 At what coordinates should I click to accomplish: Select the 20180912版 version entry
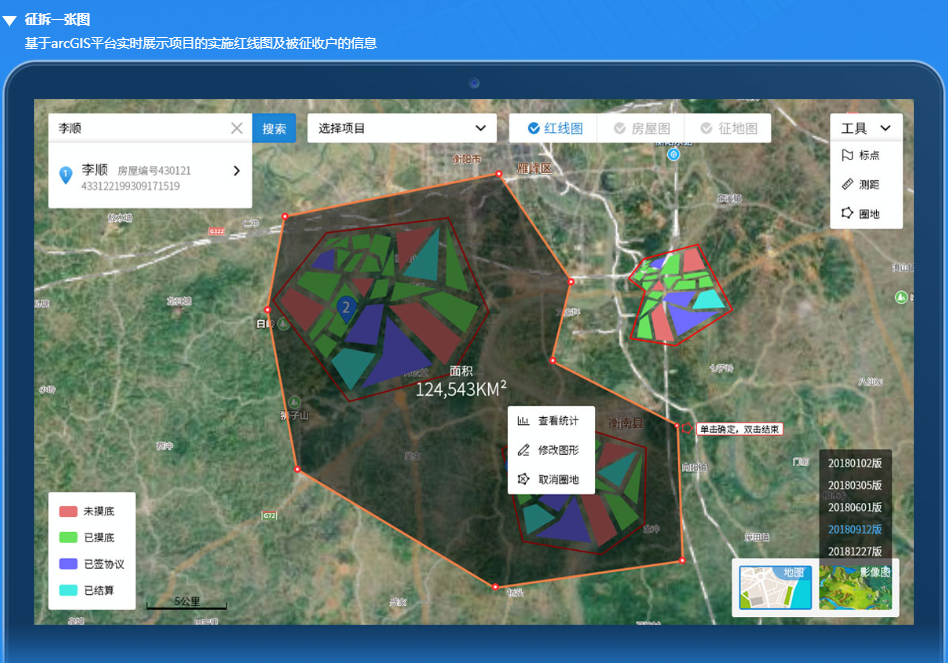[855, 529]
